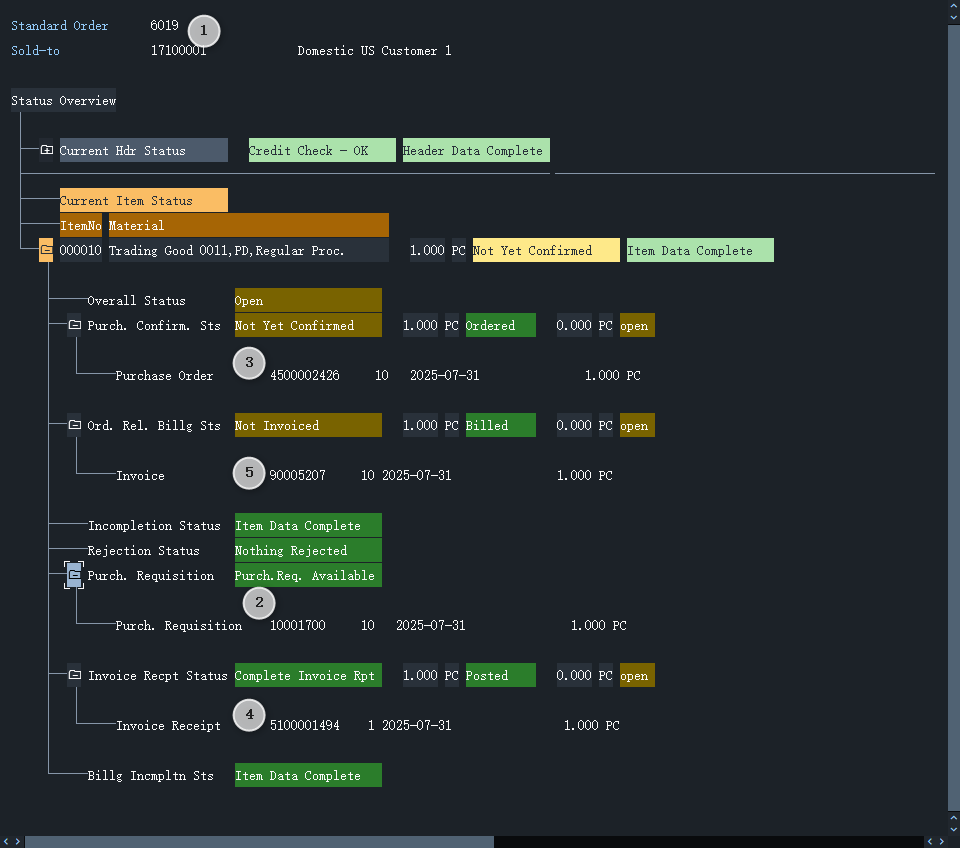The height and width of the screenshot is (848, 960).
Task: Click the Header Data Complete status
Action: point(476,150)
